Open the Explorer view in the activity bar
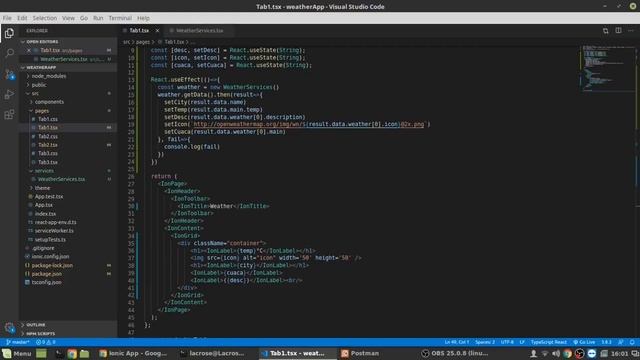 (9, 33)
